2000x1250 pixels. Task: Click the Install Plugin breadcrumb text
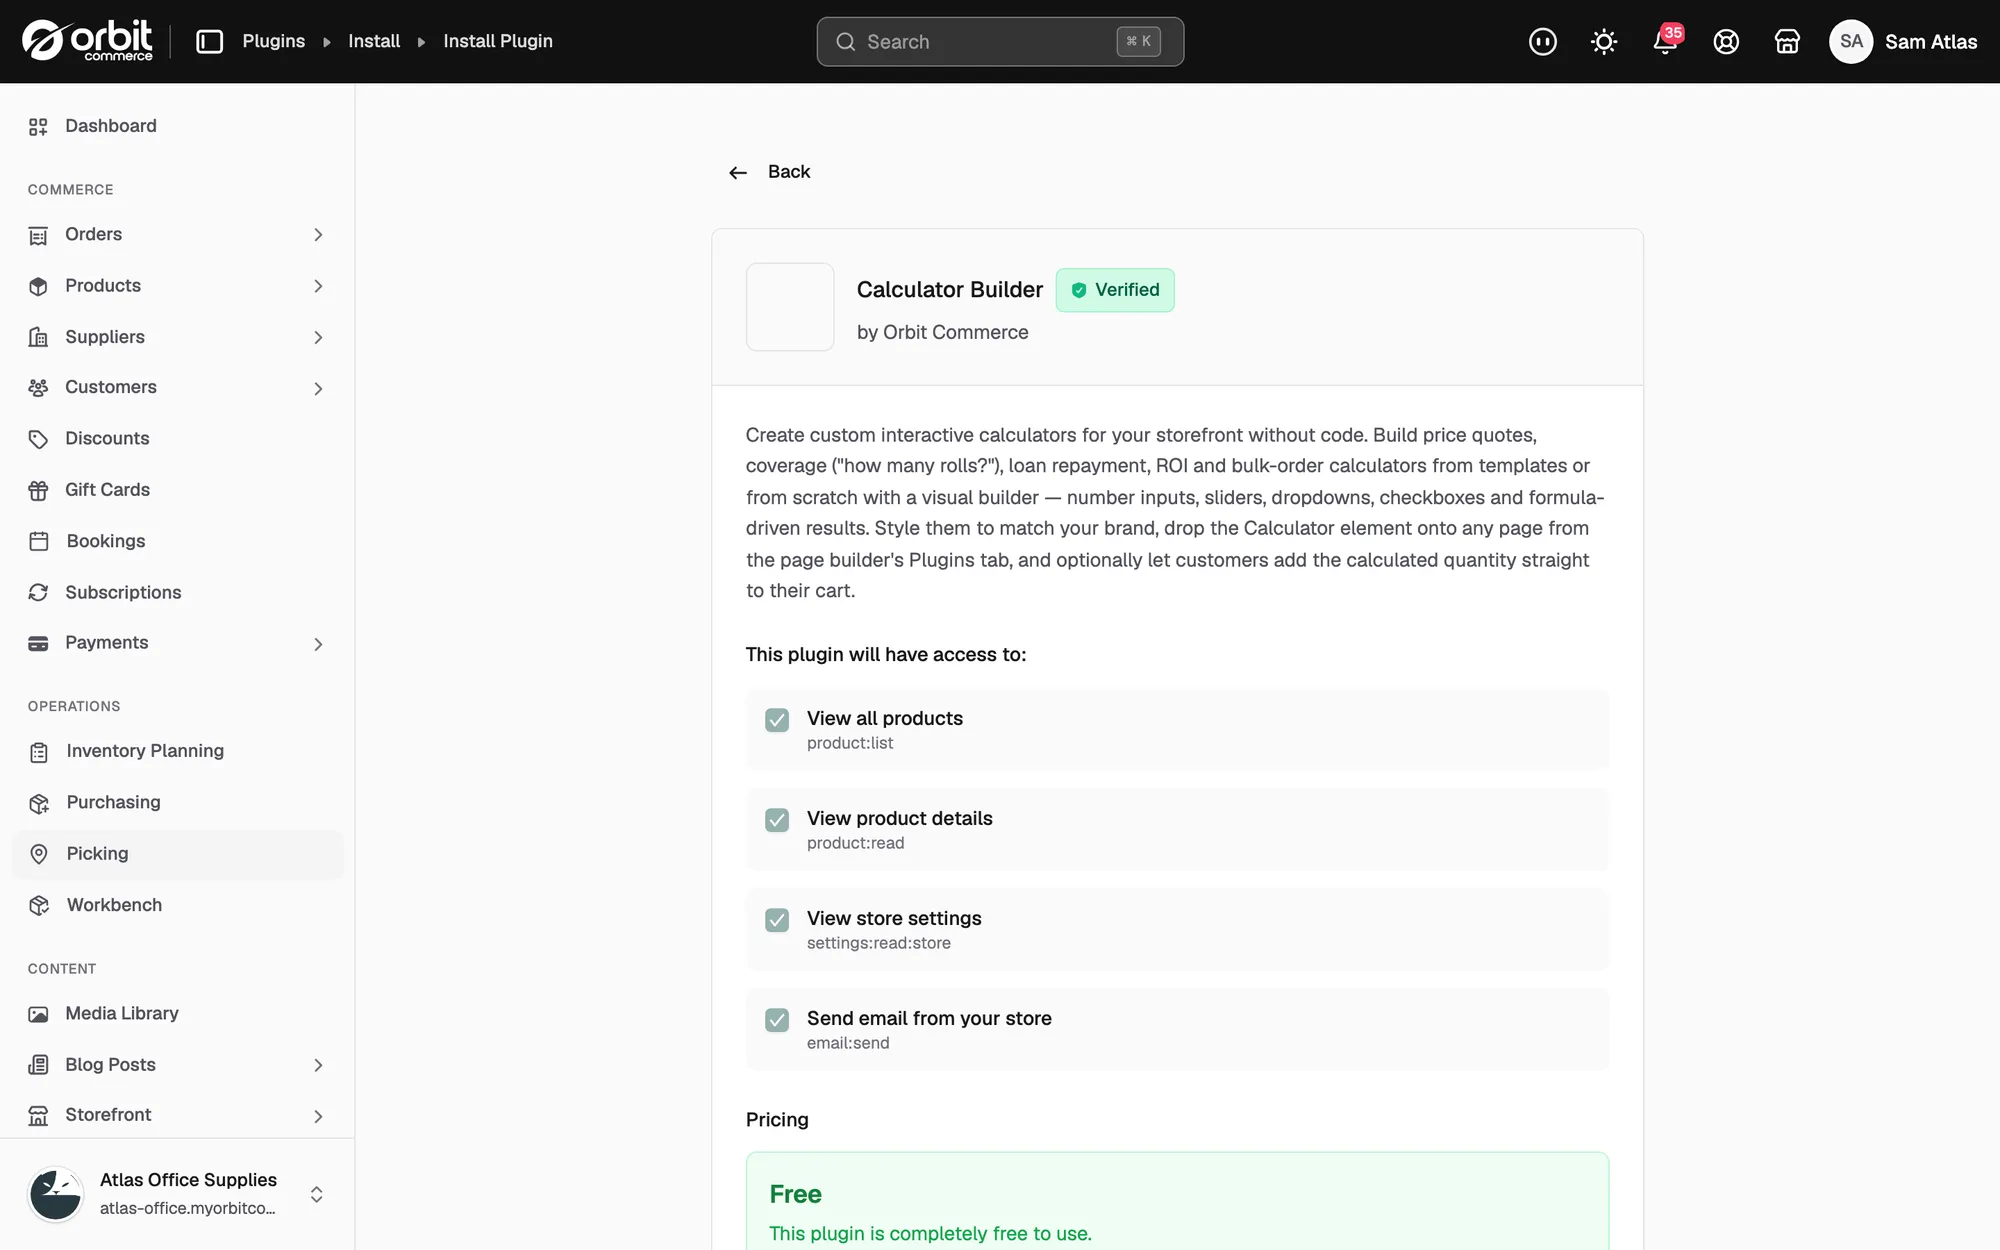498,41
